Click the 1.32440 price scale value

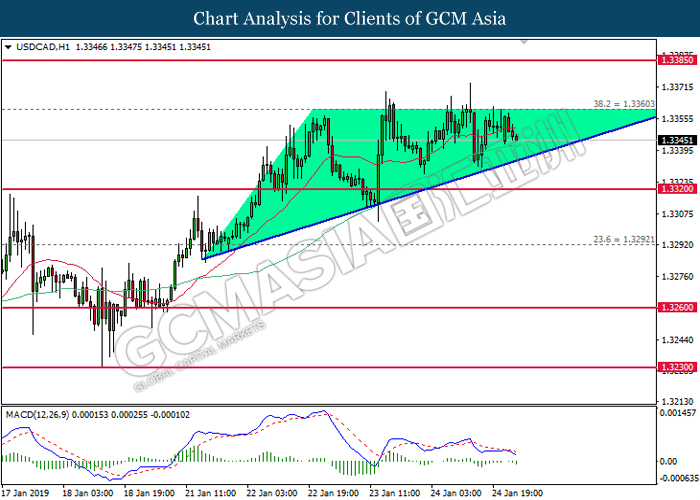point(678,340)
